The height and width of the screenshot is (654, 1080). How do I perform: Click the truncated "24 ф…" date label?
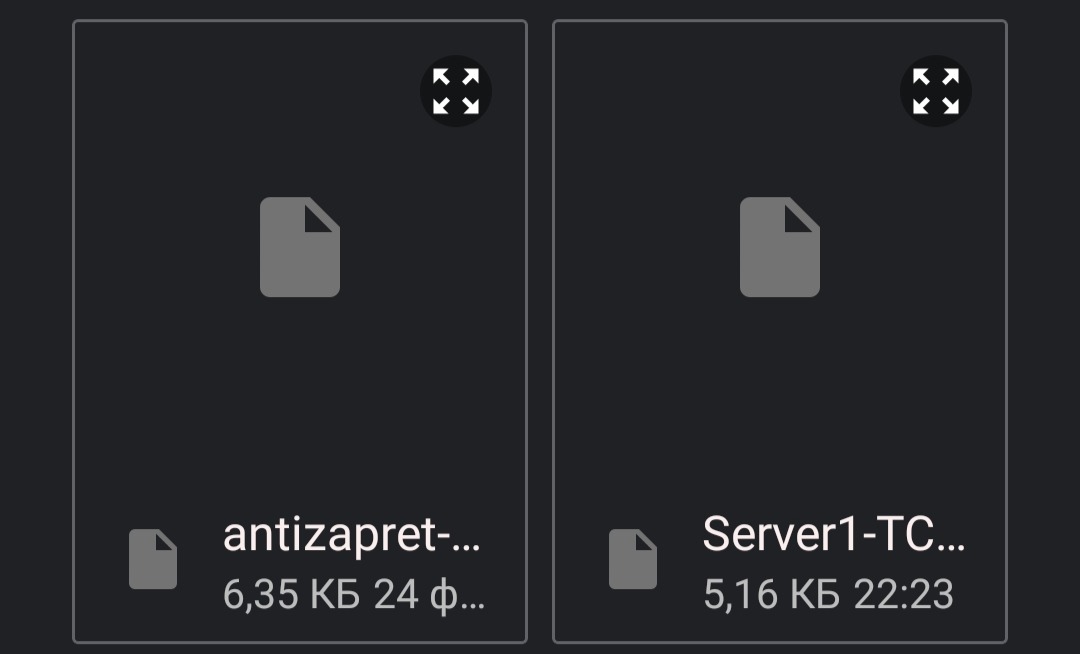(x=430, y=594)
